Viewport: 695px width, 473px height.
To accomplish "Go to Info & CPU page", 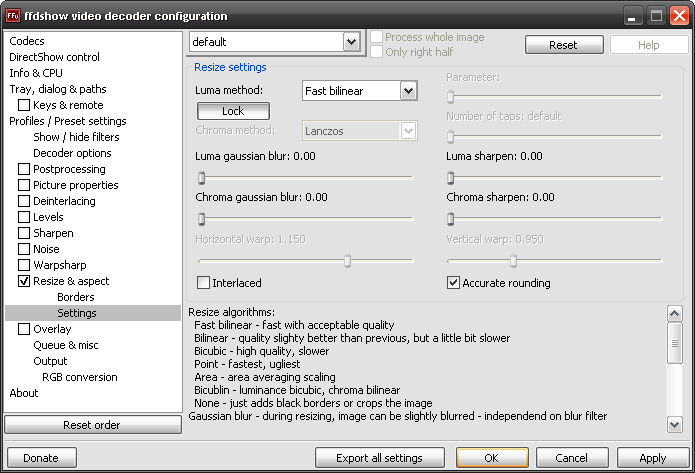I will pyautogui.click(x=36, y=73).
